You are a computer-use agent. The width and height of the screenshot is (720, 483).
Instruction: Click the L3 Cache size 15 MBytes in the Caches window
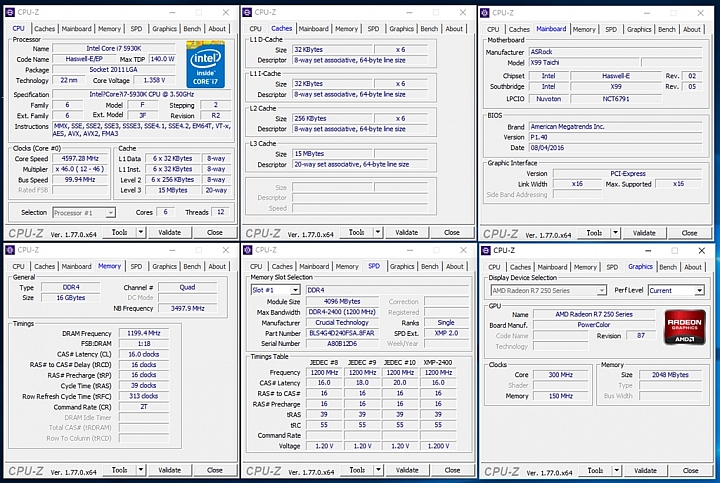[x=332, y=154]
